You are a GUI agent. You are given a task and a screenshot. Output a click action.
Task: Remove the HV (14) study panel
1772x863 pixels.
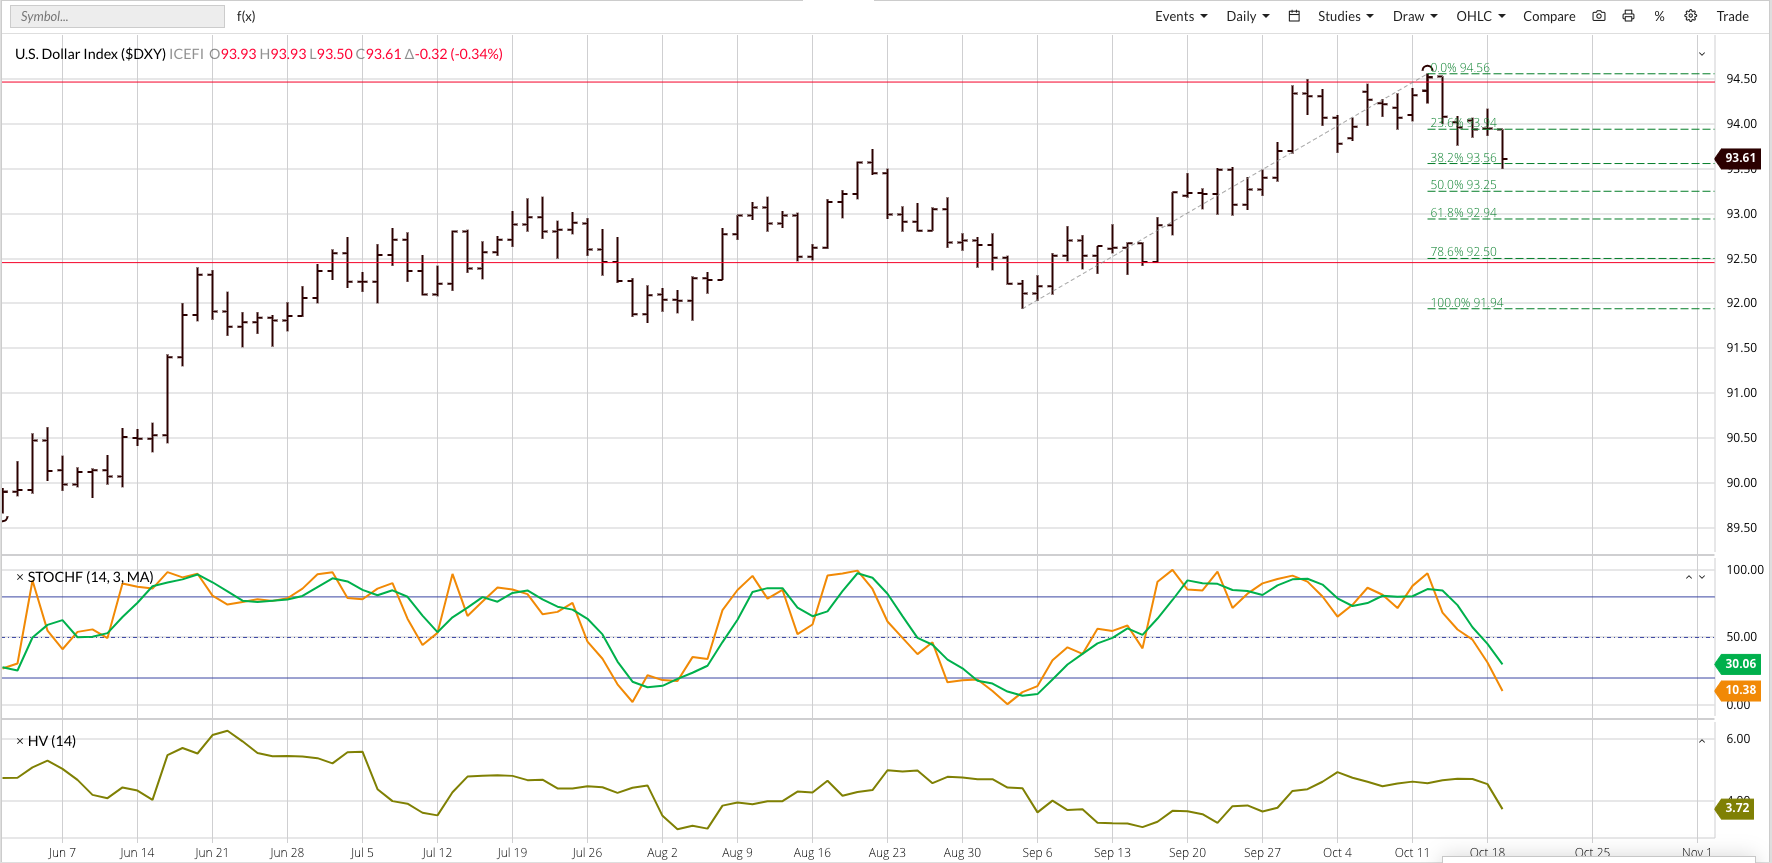point(19,741)
